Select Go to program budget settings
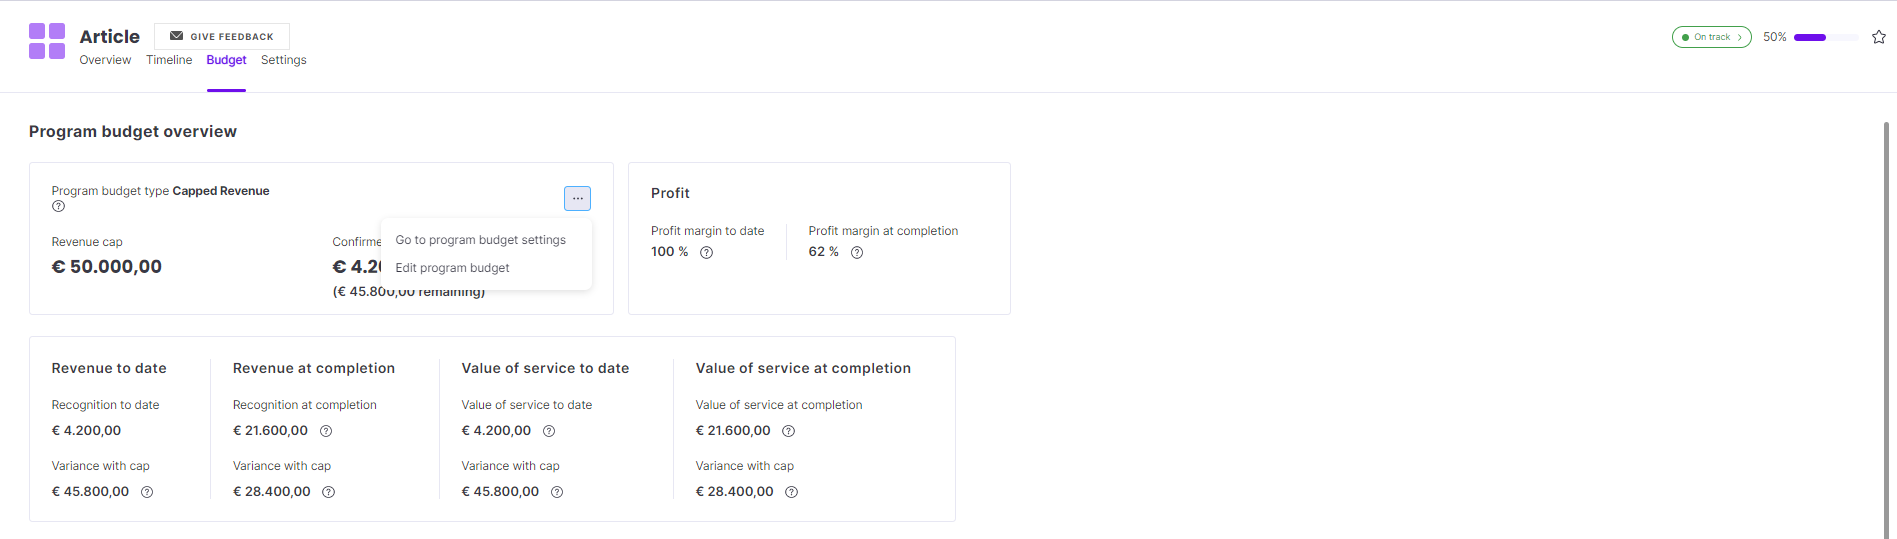 [481, 240]
